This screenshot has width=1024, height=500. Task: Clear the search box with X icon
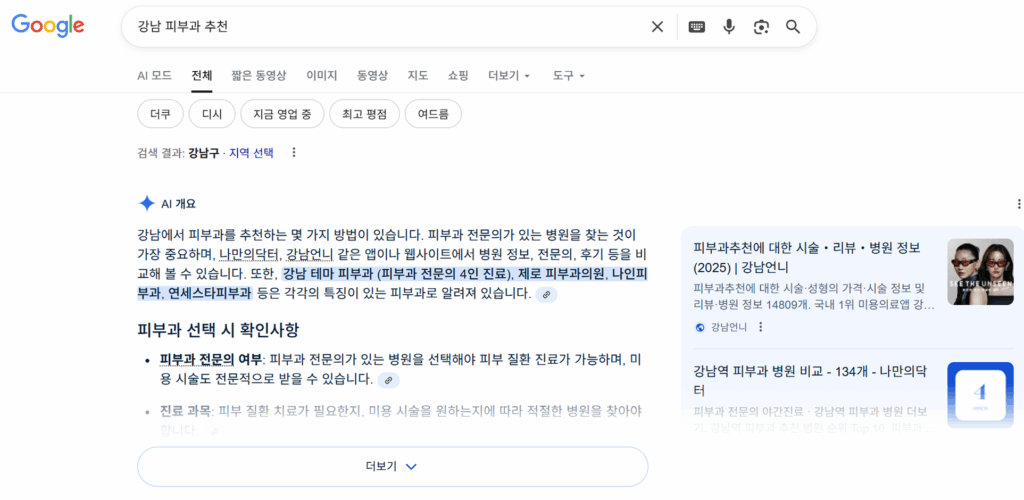[657, 27]
